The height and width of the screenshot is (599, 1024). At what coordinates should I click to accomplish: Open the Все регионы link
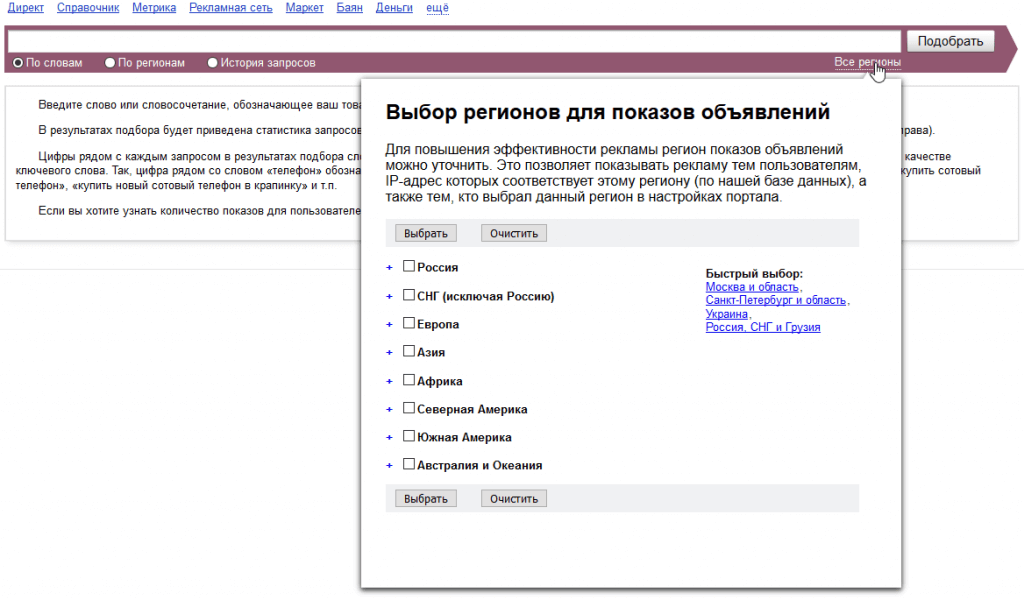[x=869, y=61]
